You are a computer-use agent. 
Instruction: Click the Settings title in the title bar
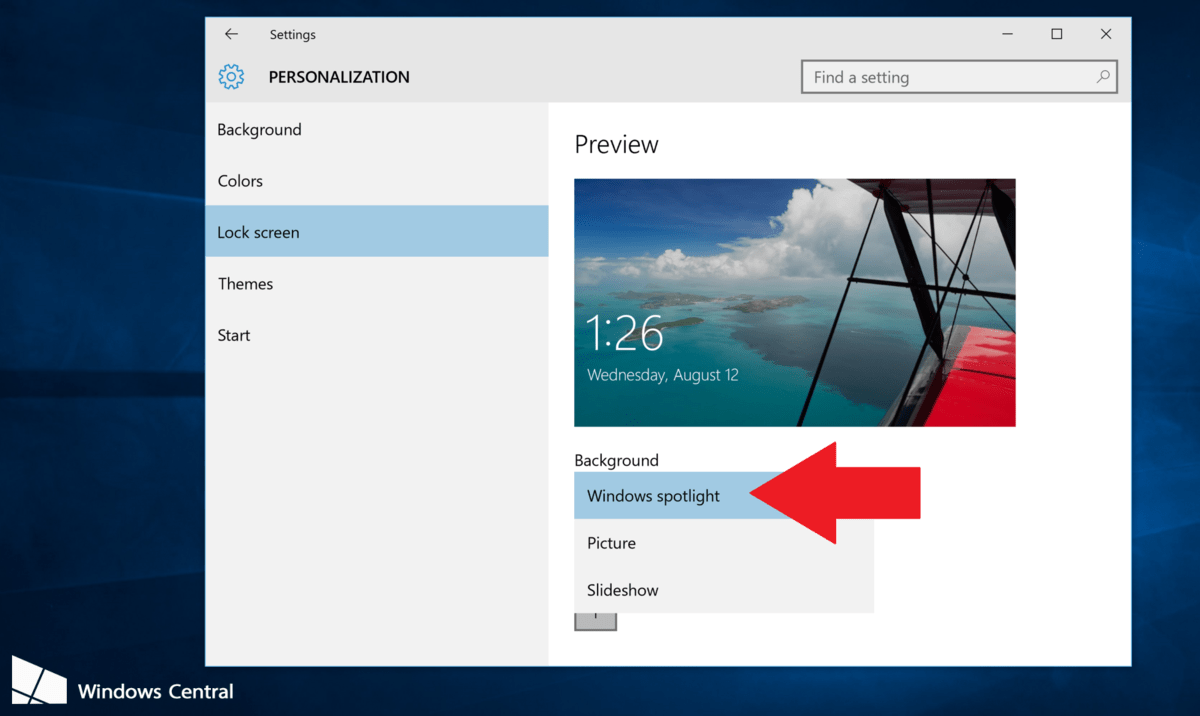(x=292, y=34)
